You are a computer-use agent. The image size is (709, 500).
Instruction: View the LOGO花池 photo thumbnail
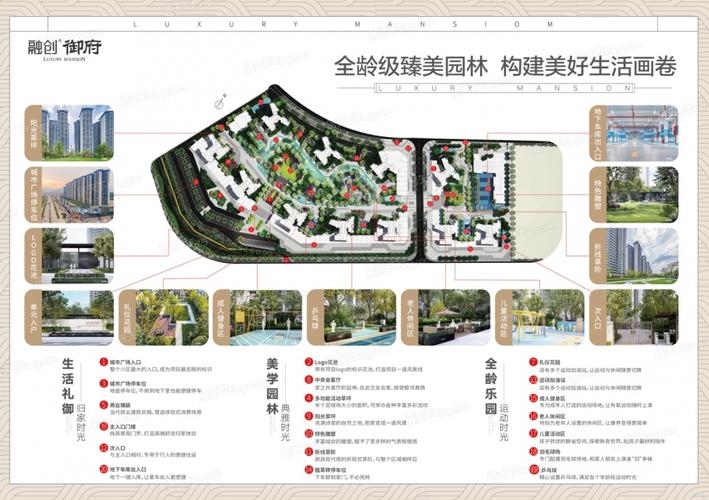pos(69,256)
